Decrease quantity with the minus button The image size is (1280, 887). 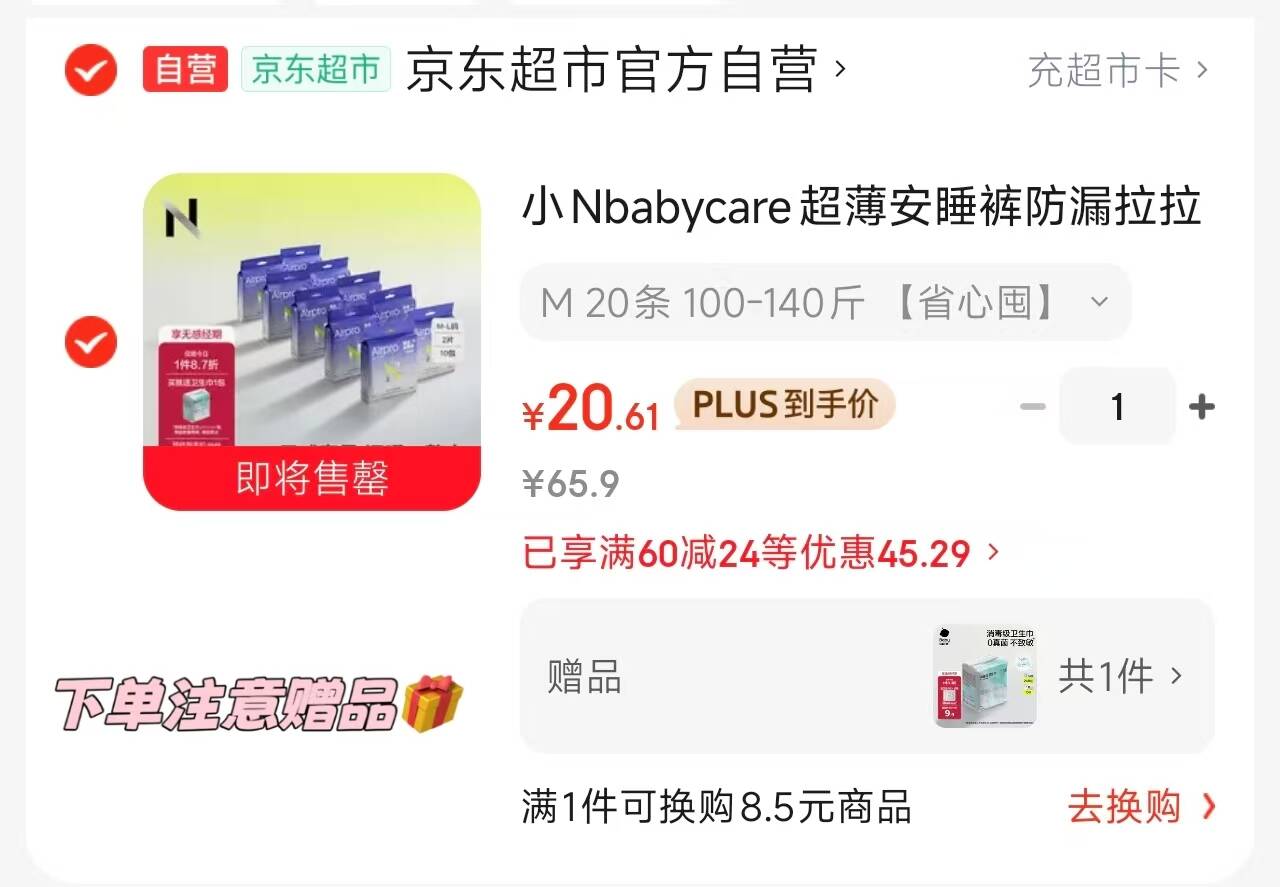[x=1033, y=407]
